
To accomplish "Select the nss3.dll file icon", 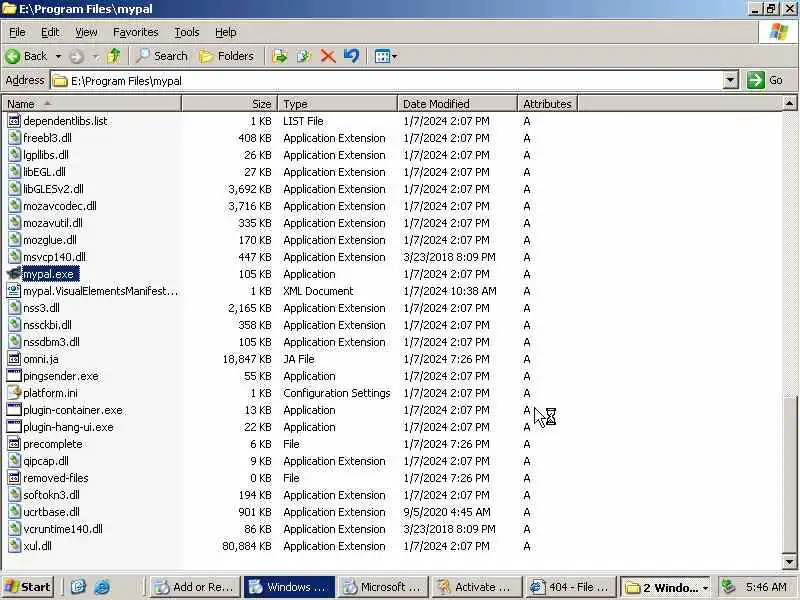I will 14,308.
